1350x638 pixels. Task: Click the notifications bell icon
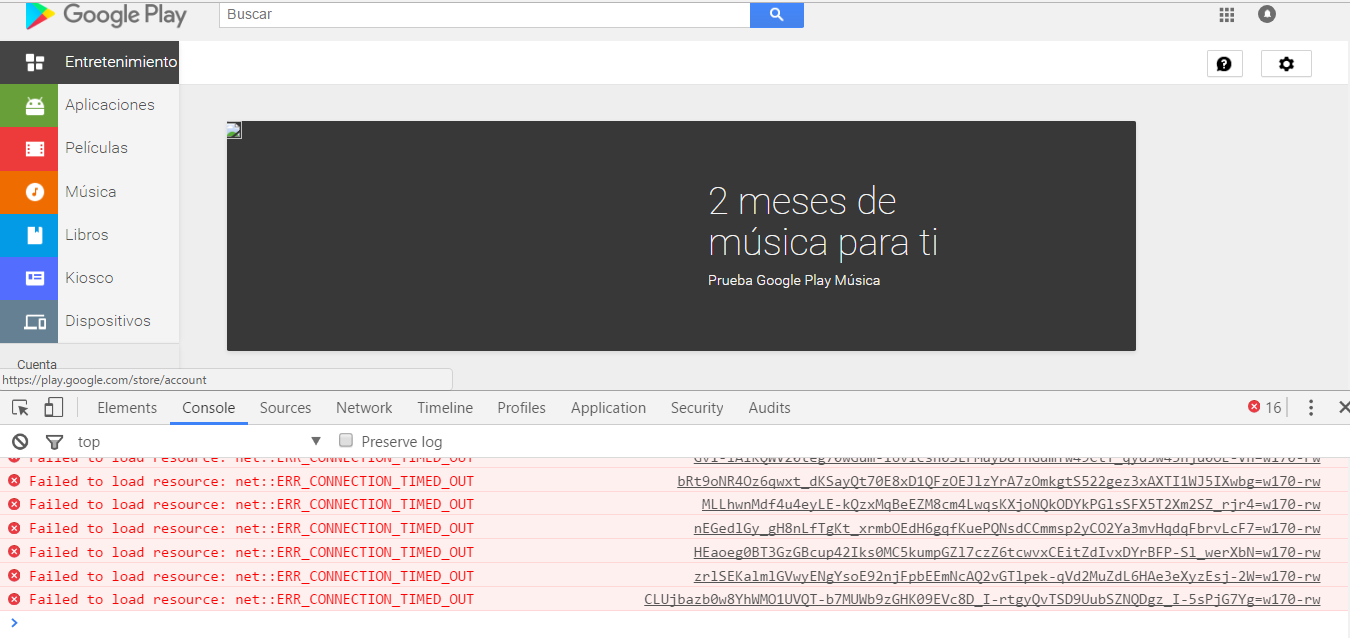1267,14
